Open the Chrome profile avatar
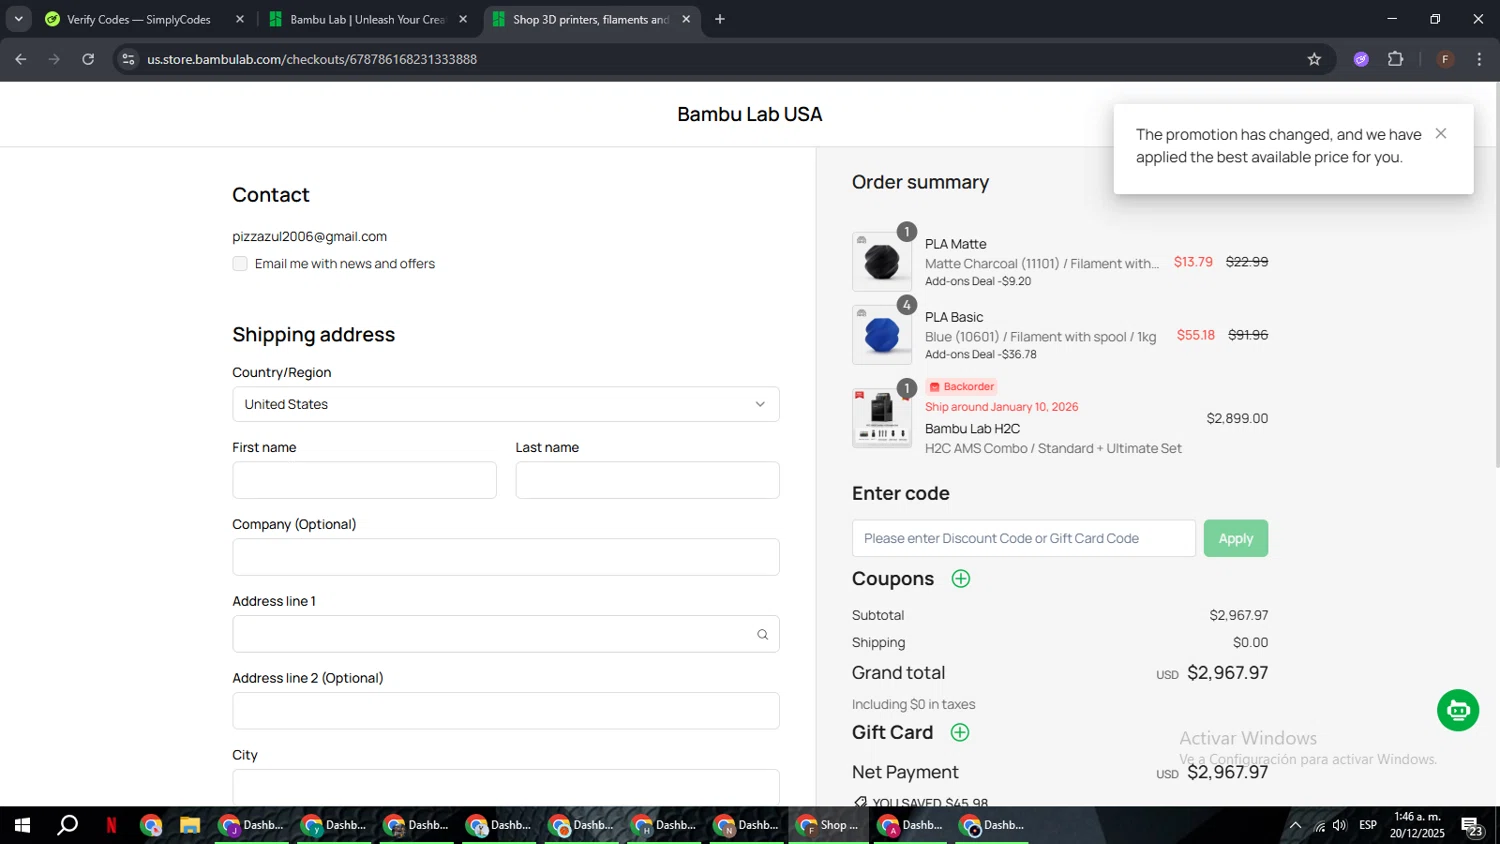The image size is (1500, 844). tap(1445, 59)
